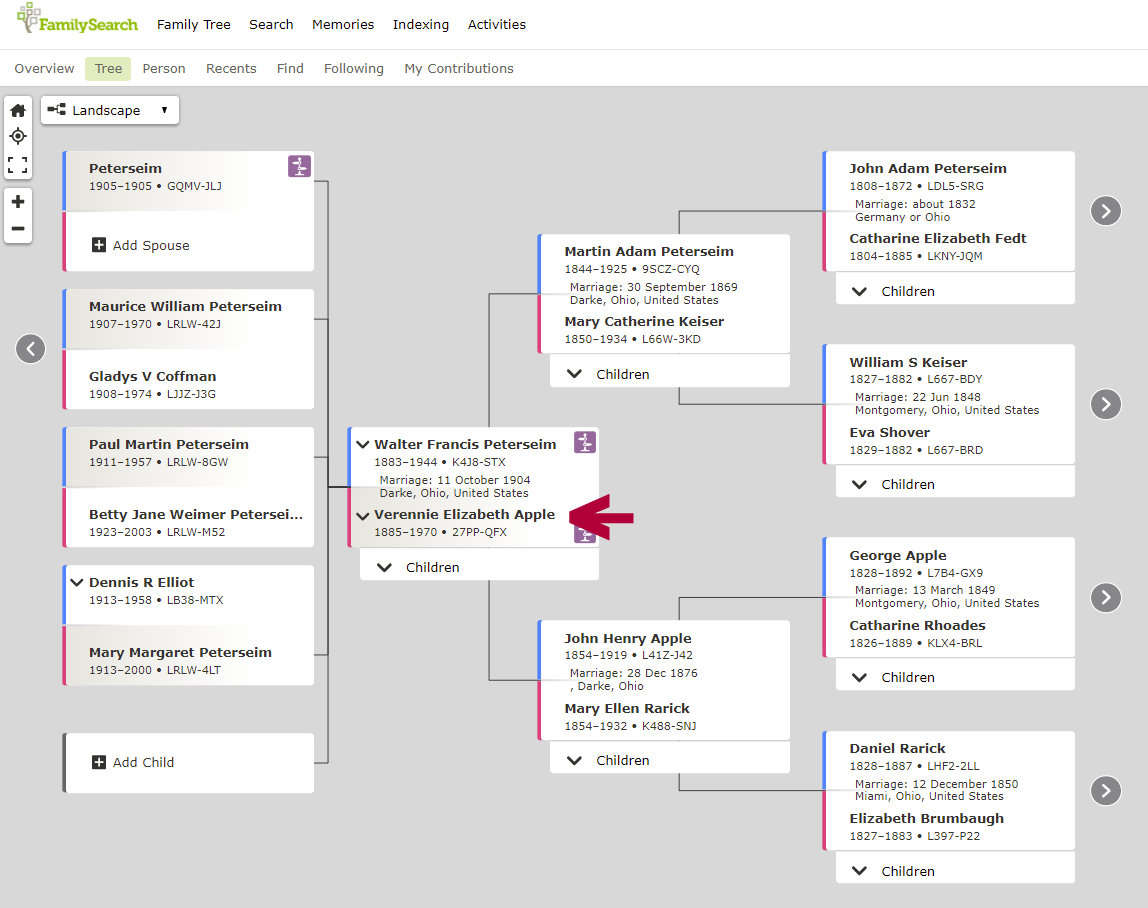The height and width of the screenshot is (908, 1148).
Task: Expand ancestors right of George Apple
Action: pos(1105,597)
